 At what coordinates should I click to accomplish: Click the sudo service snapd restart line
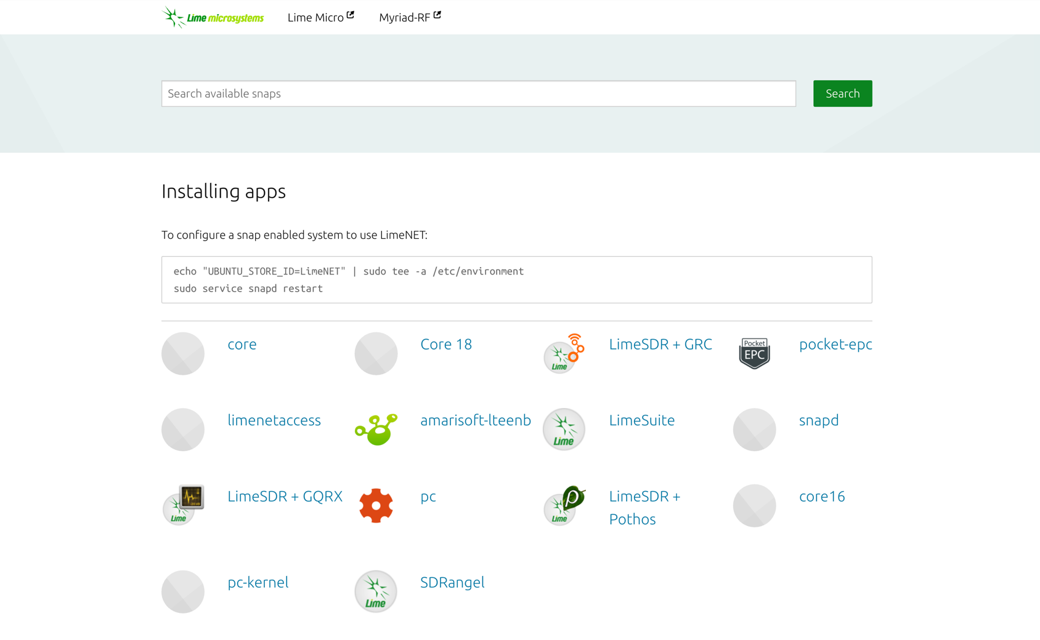248,288
